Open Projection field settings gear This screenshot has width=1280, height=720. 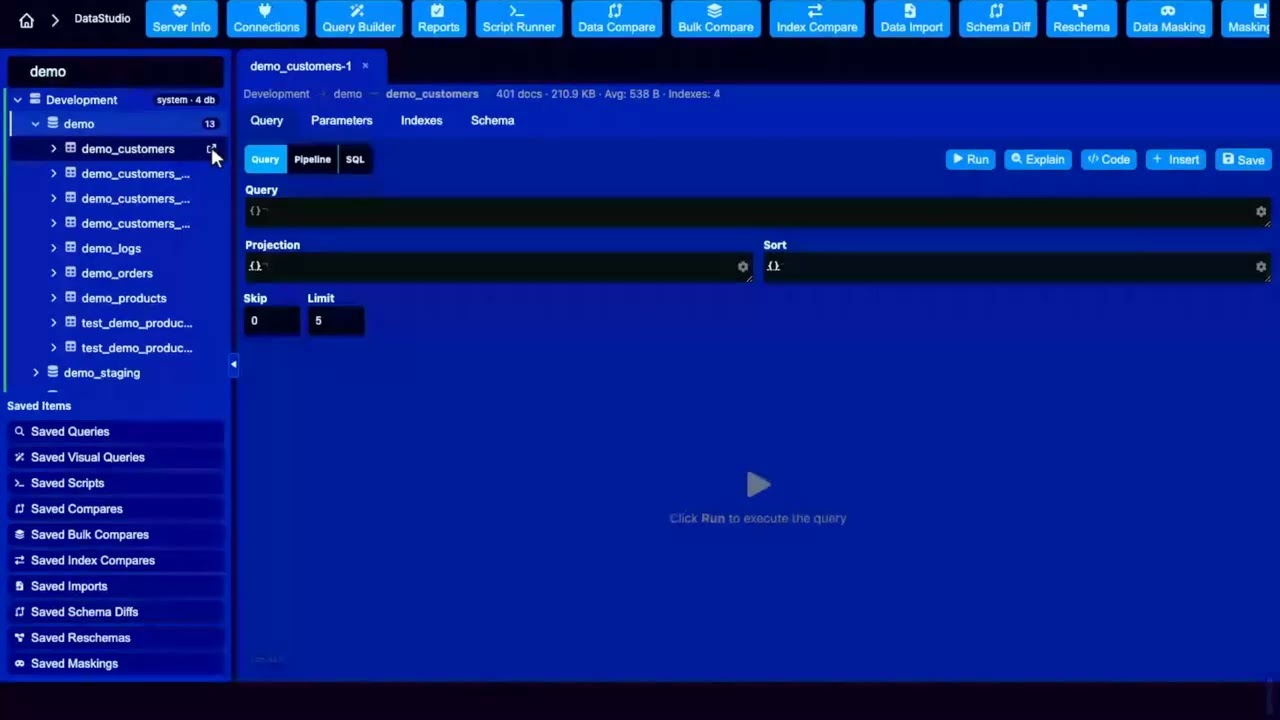click(743, 266)
